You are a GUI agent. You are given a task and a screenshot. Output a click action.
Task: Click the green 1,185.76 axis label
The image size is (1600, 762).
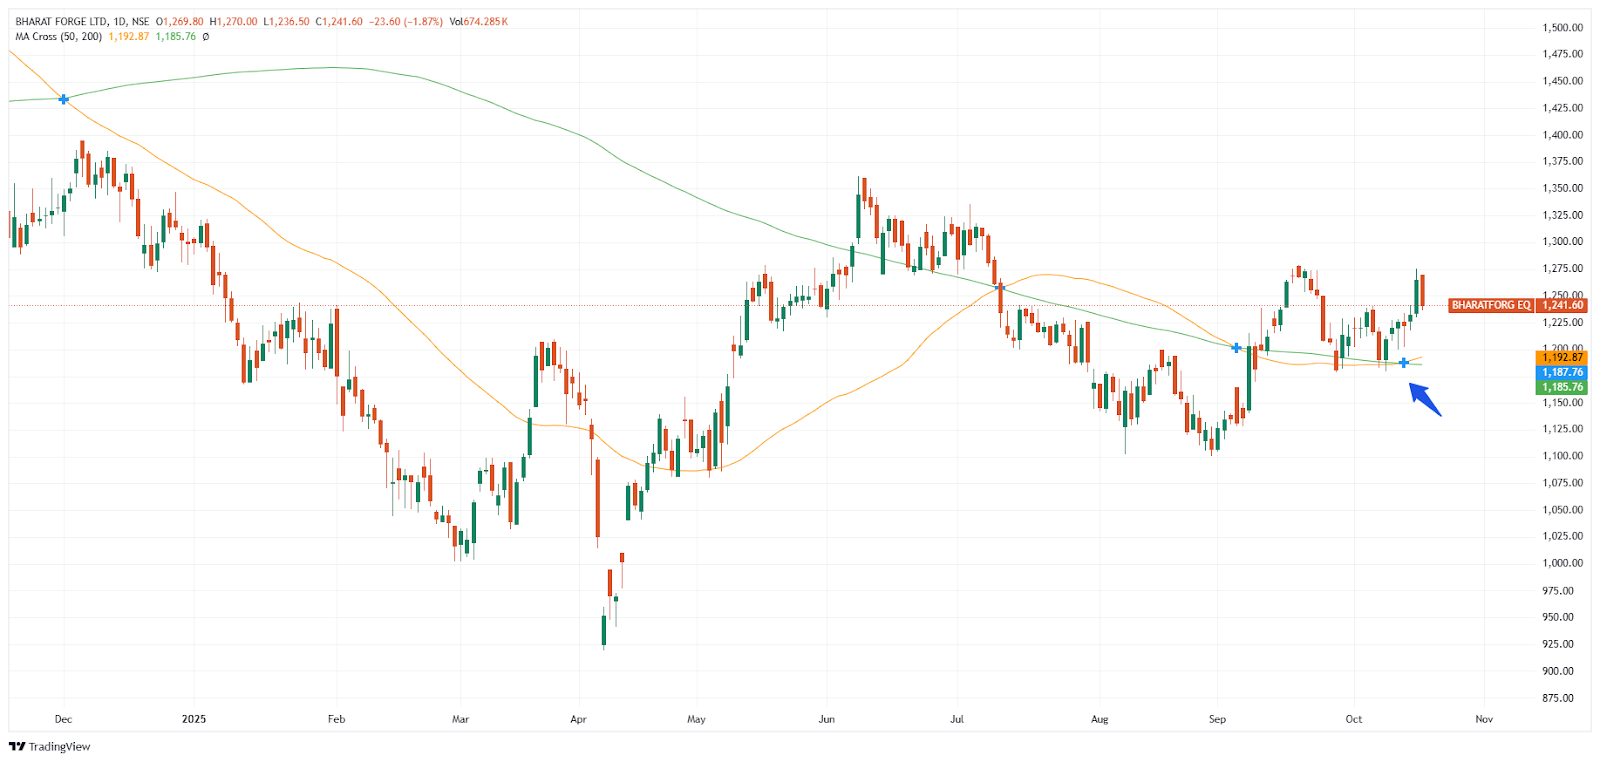1562,387
